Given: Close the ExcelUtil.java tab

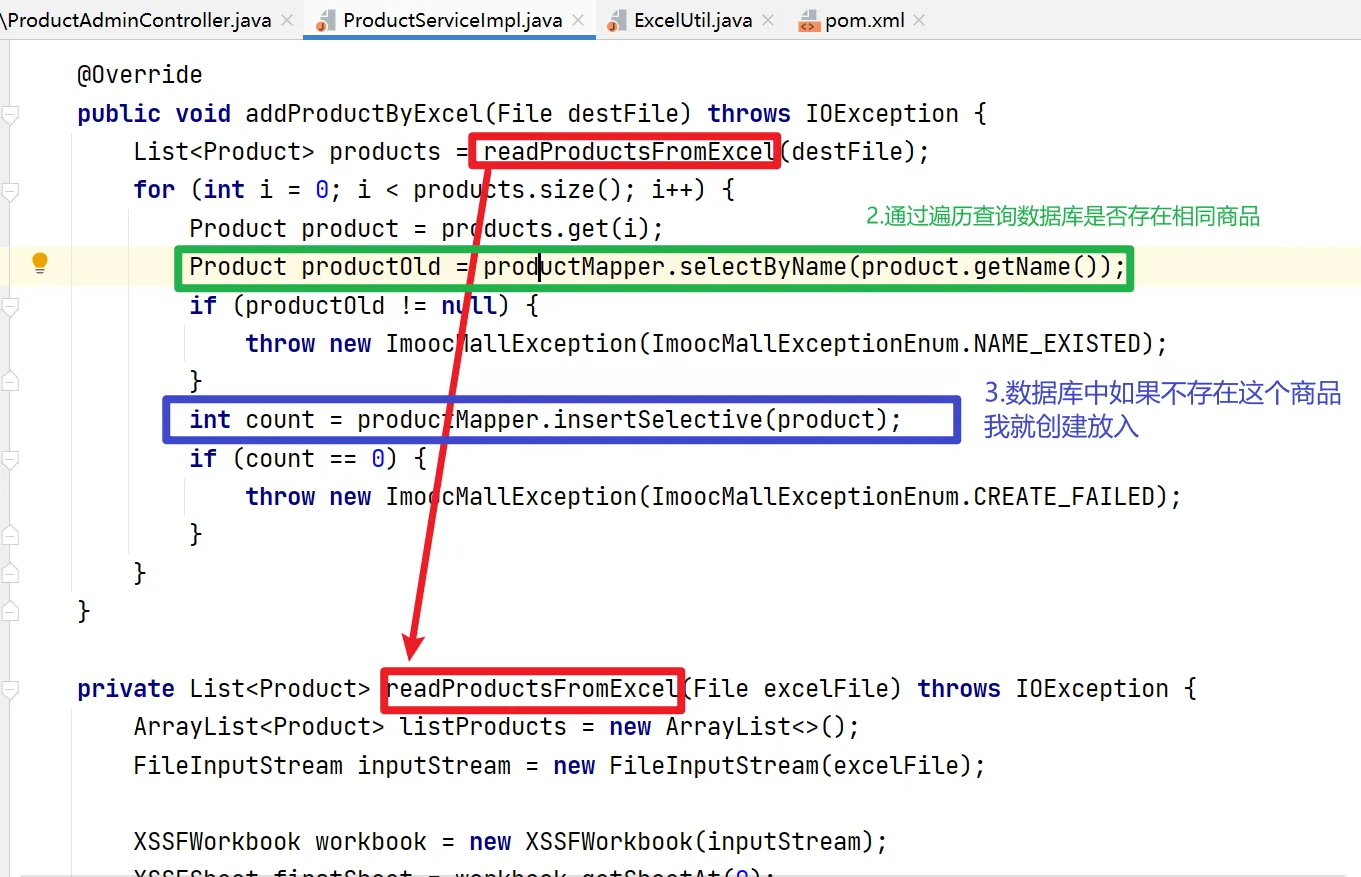Looking at the screenshot, I should [769, 21].
